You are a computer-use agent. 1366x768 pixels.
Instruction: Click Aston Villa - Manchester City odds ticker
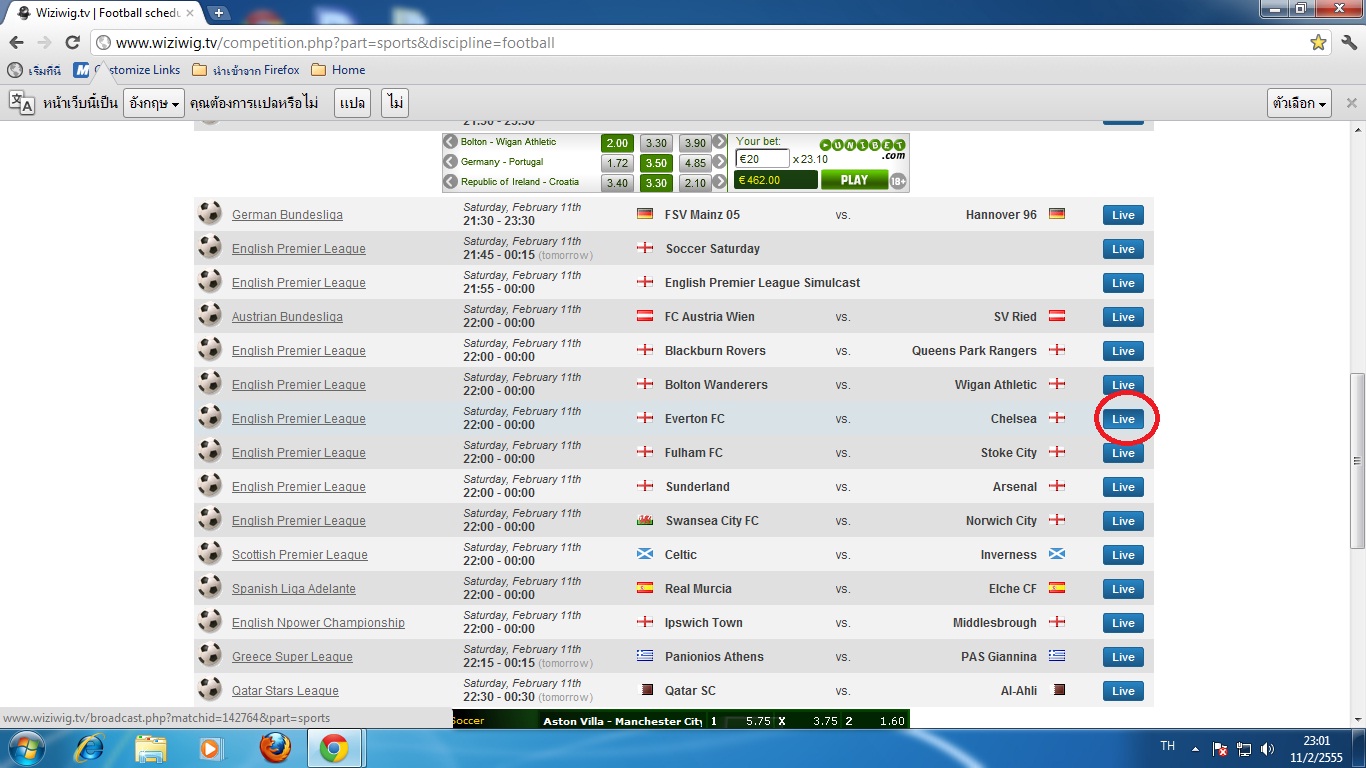tap(681, 720)
